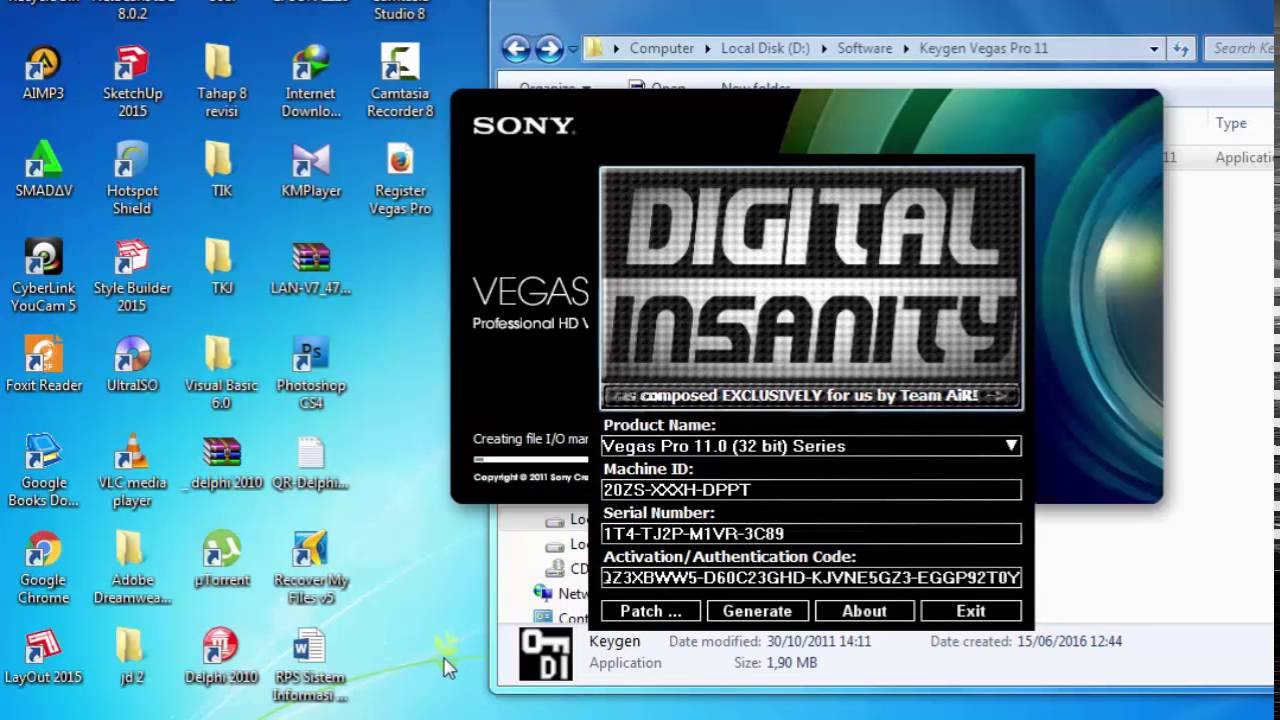Open the AIMP3 desktop shortcut

tap(43, 73)
